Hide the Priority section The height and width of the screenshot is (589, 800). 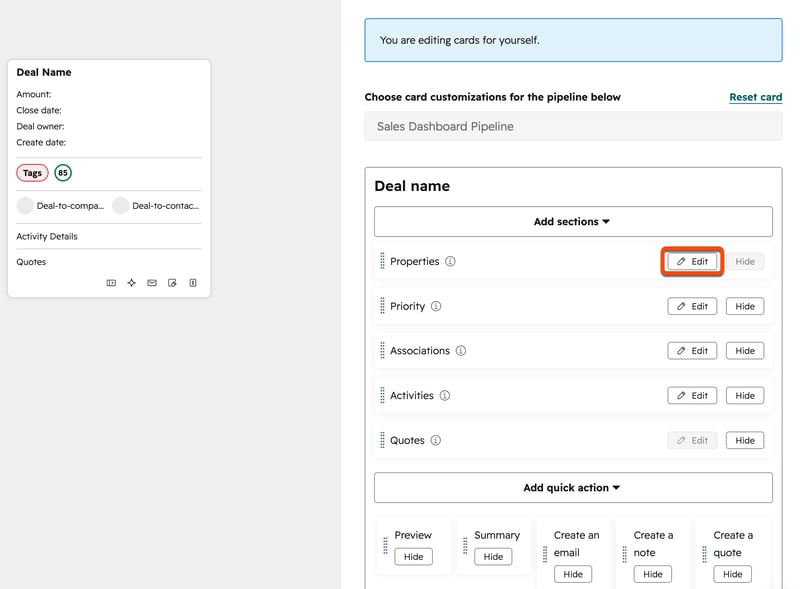tap(745, 306)
